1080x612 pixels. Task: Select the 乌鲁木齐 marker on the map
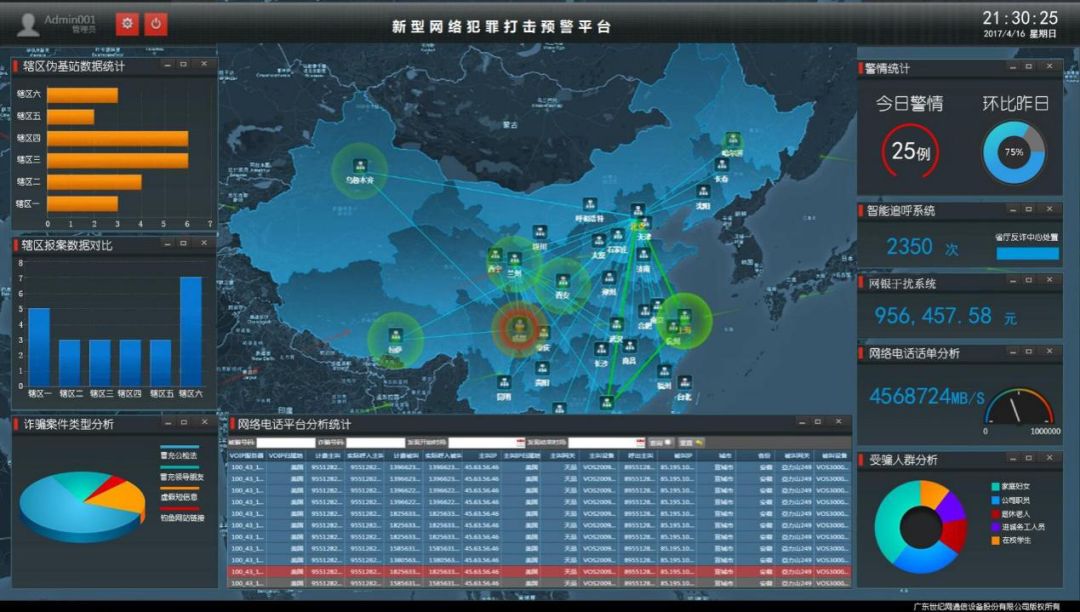click(x=358, y=165)
